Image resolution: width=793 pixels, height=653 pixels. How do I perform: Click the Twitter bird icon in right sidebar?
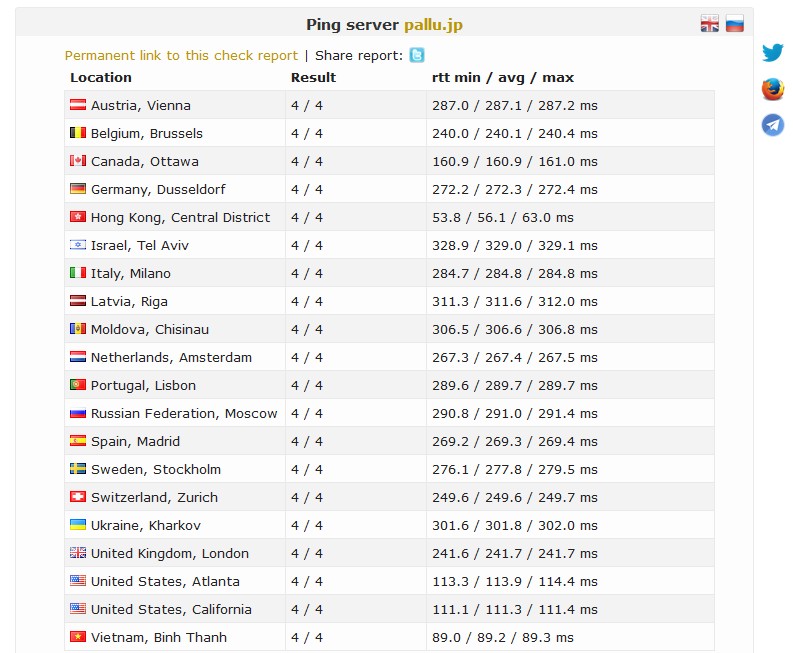click(x=772, y=53)
